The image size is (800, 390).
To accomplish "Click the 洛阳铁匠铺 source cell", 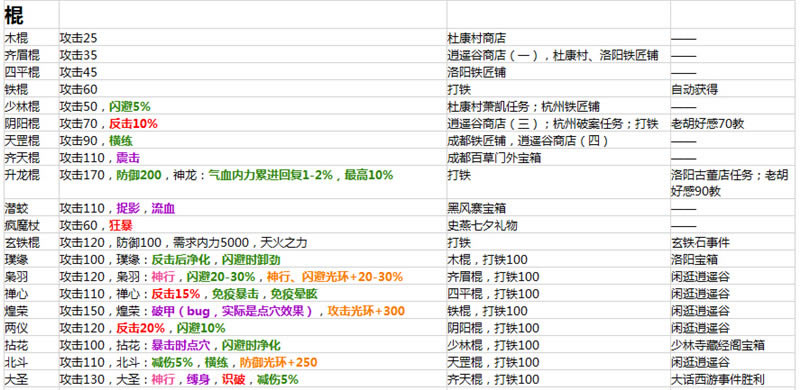I will (x=559, y=72).
